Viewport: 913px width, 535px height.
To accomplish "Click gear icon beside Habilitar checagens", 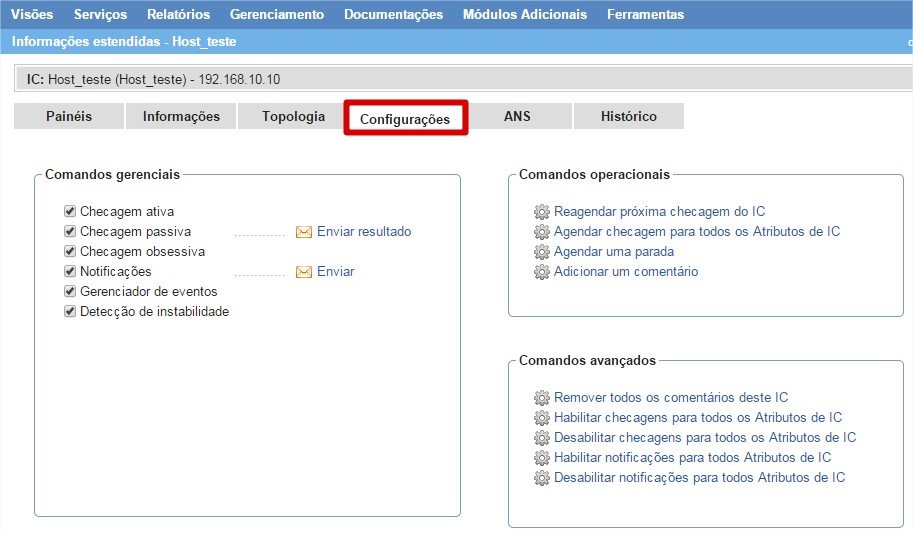I will (542, 418).
